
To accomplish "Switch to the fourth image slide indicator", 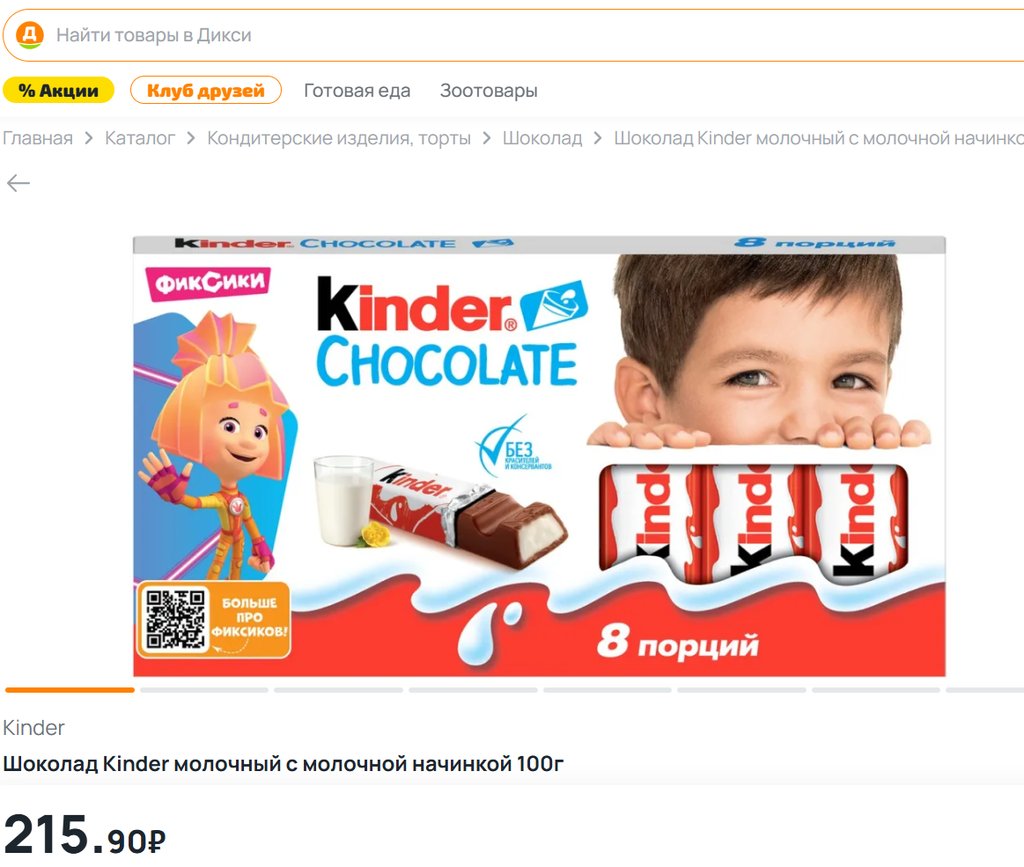I will pos(473,689).
